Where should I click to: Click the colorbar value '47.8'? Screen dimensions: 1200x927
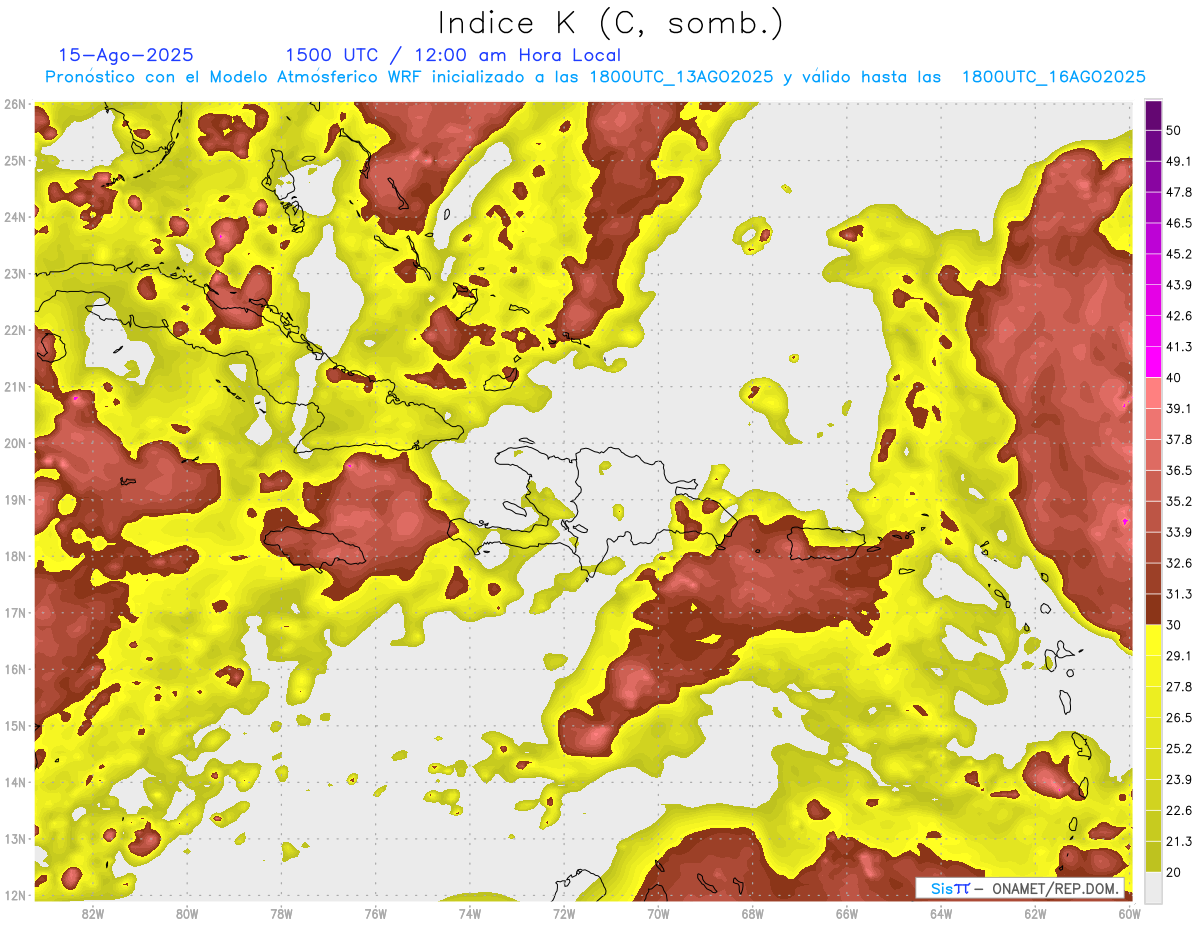(x=1178, y=192)
